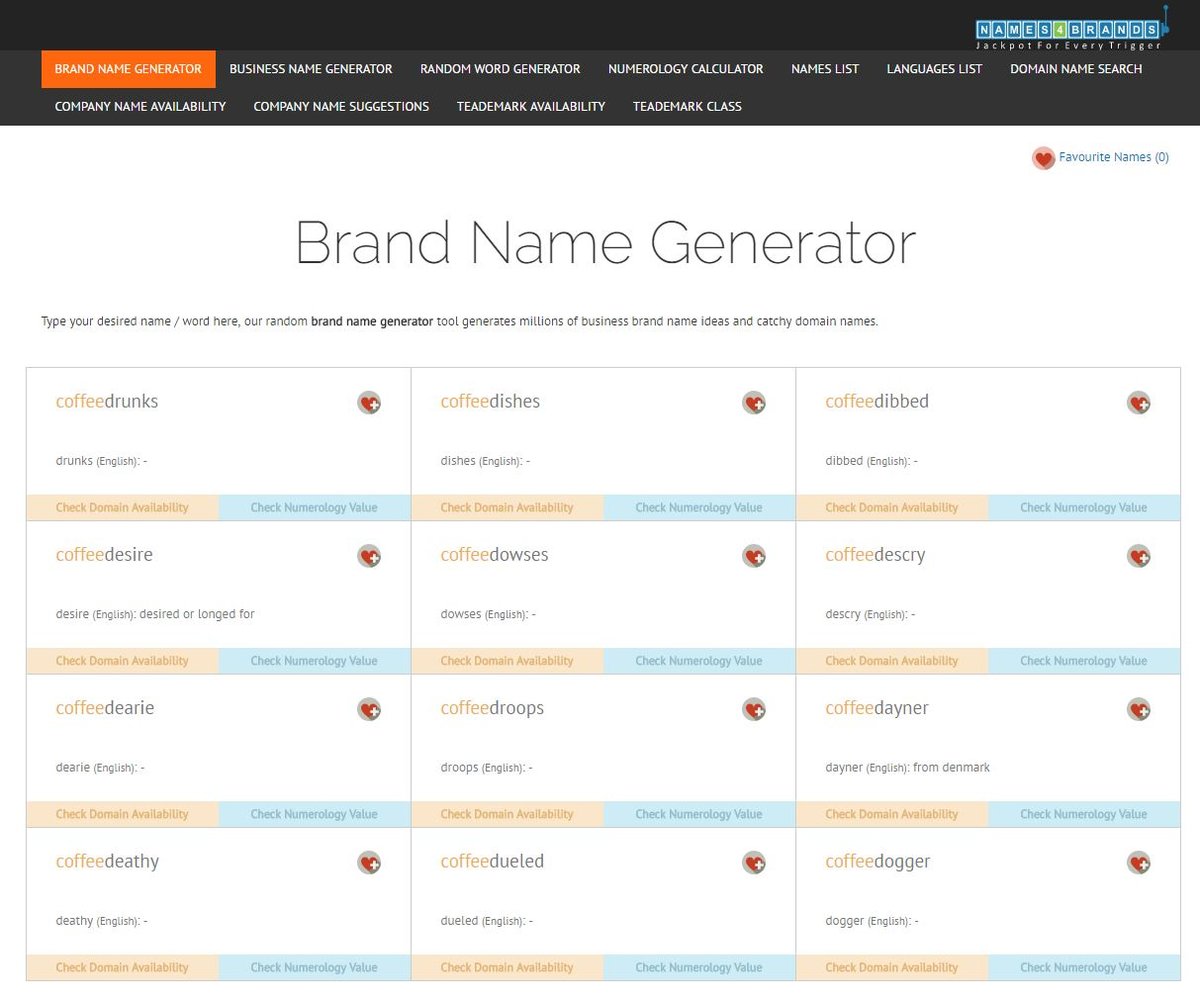Check Domain Availability for coffeedesire
The image size is (1200, 1001).
(122, 660)
